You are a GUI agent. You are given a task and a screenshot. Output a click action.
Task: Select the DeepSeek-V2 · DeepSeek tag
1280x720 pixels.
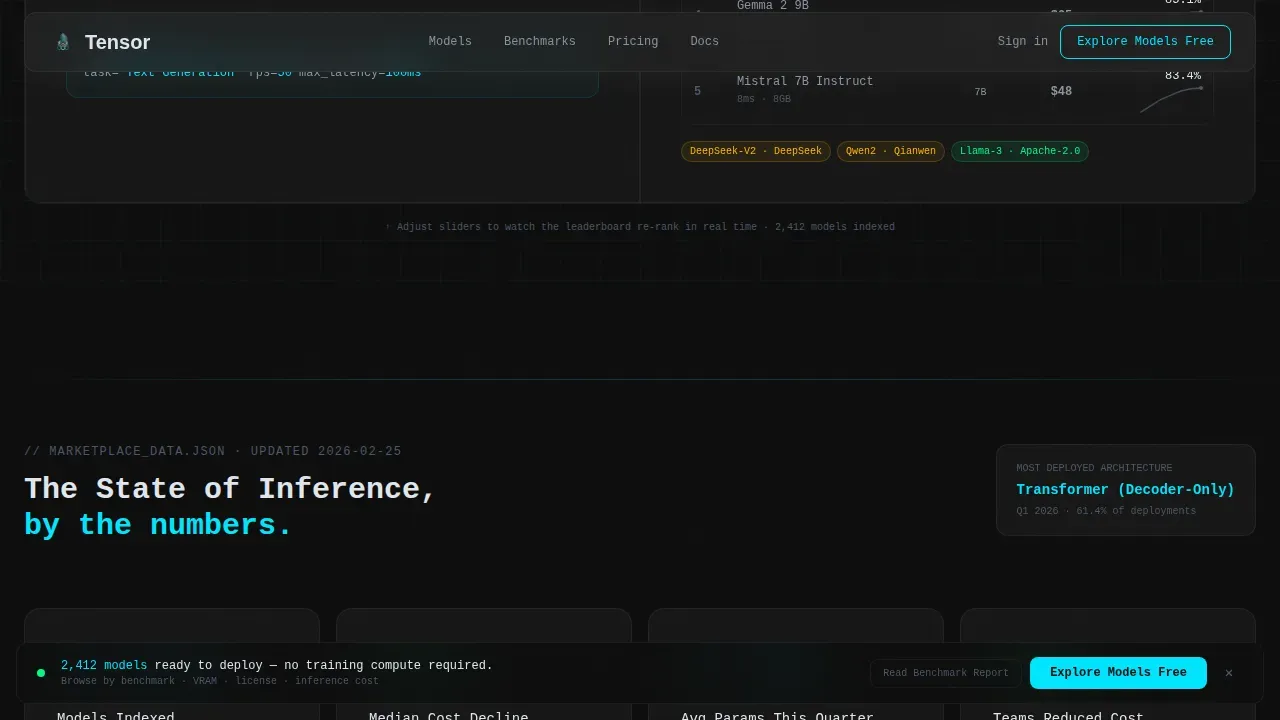pyautogui.click(x=756, y=151)
